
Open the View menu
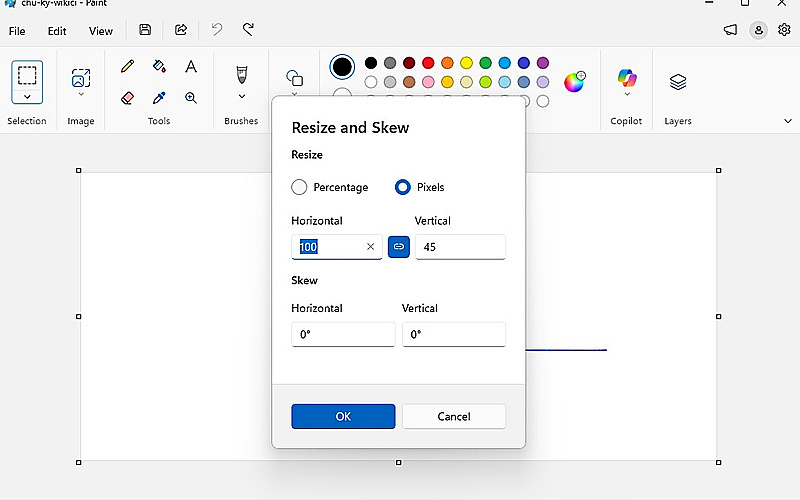[101, 31]
